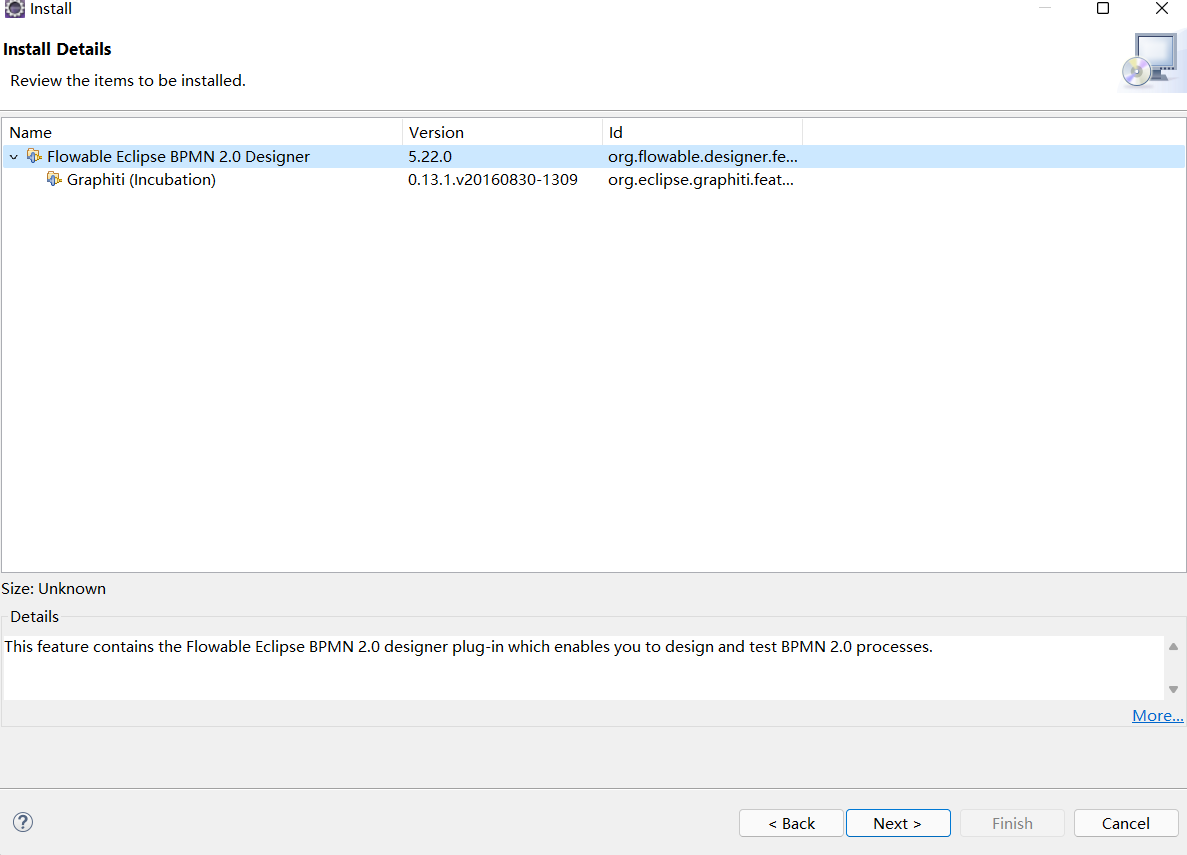Screen dimensions: 1187x855
Task: Click the Details scrollbar track
Action: click(x=1172, y=667)
